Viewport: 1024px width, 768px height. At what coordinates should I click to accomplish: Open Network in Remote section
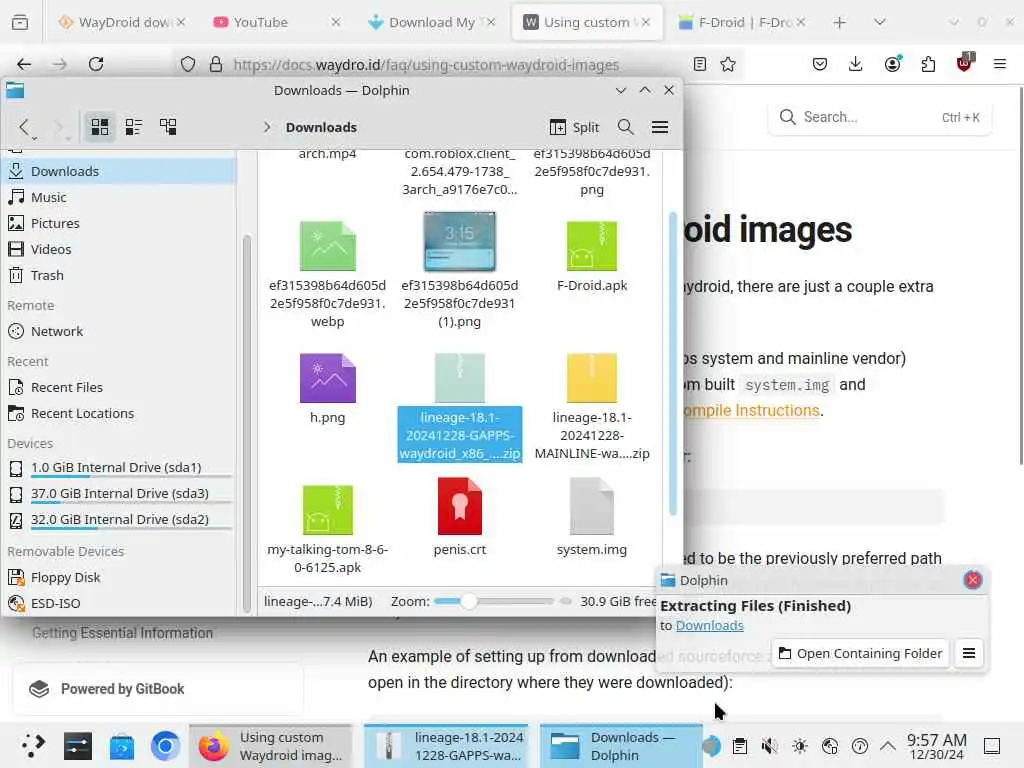pos(120,331)
